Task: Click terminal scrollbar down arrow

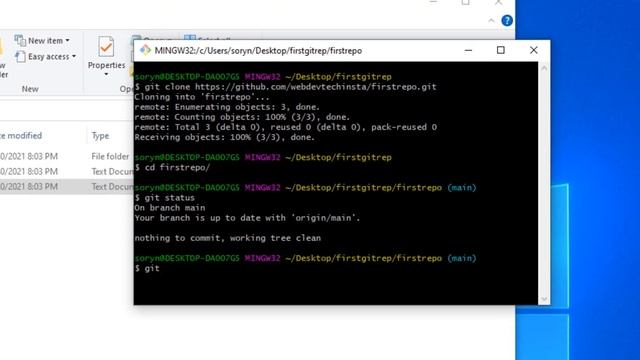Action: pos(544,299)
